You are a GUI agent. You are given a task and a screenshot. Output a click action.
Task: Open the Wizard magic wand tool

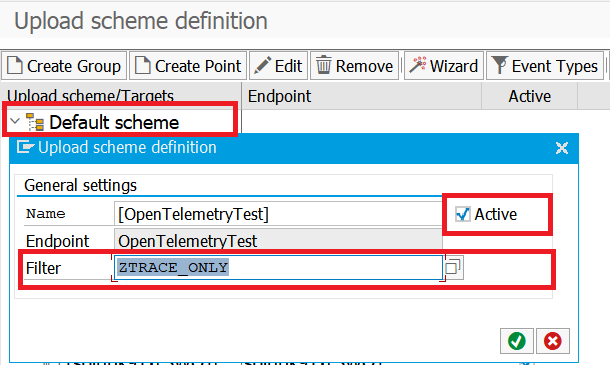[444, 66]
